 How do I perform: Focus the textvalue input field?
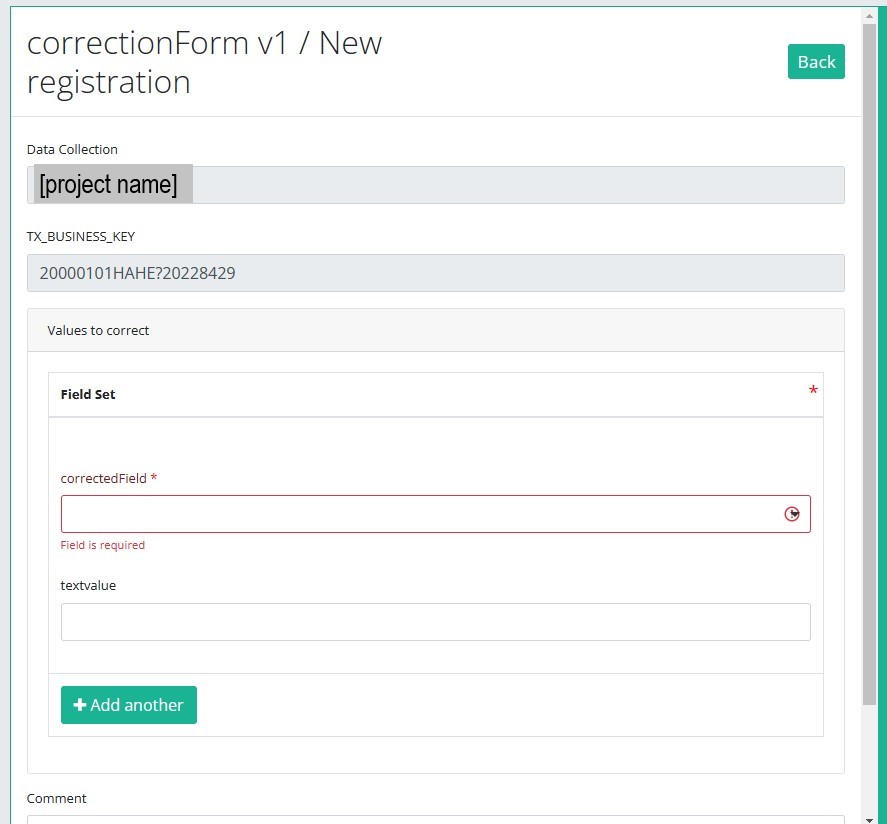click(x=435, y=622)
